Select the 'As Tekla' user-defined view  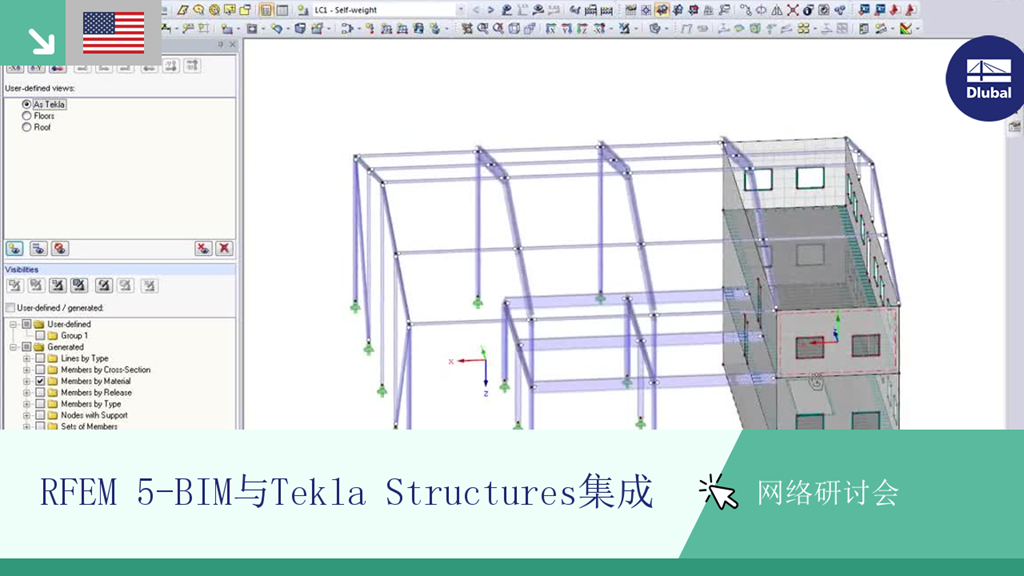pos(27,104)
